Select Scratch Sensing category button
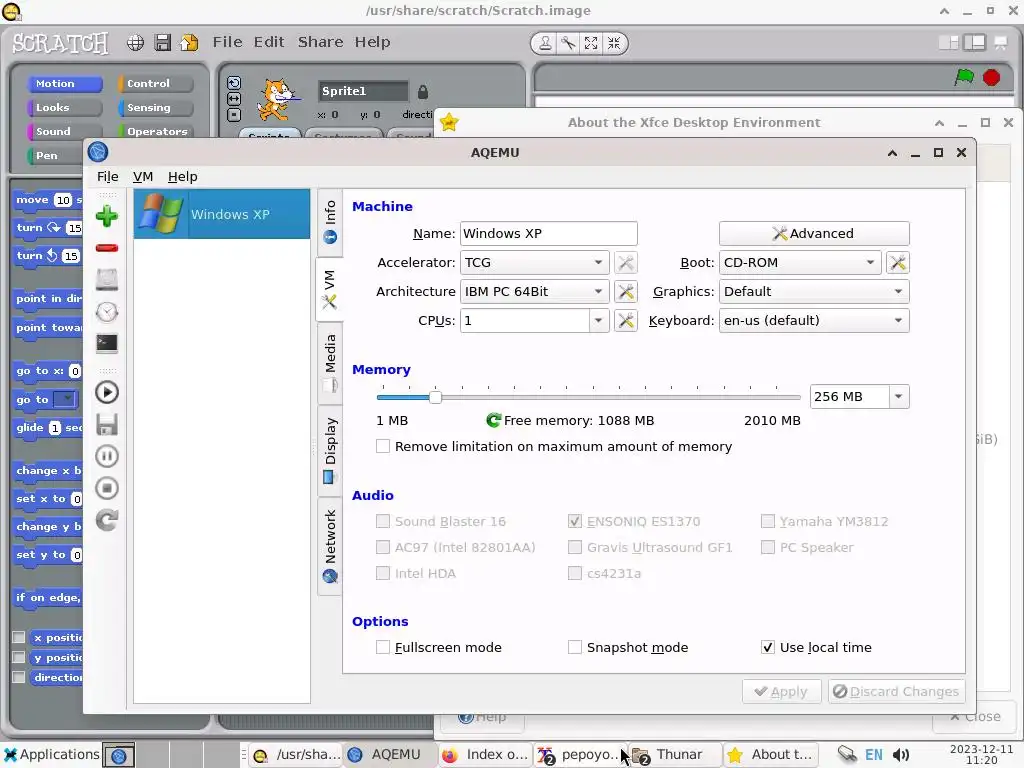Screen dimensions: 1024x768 155,107
